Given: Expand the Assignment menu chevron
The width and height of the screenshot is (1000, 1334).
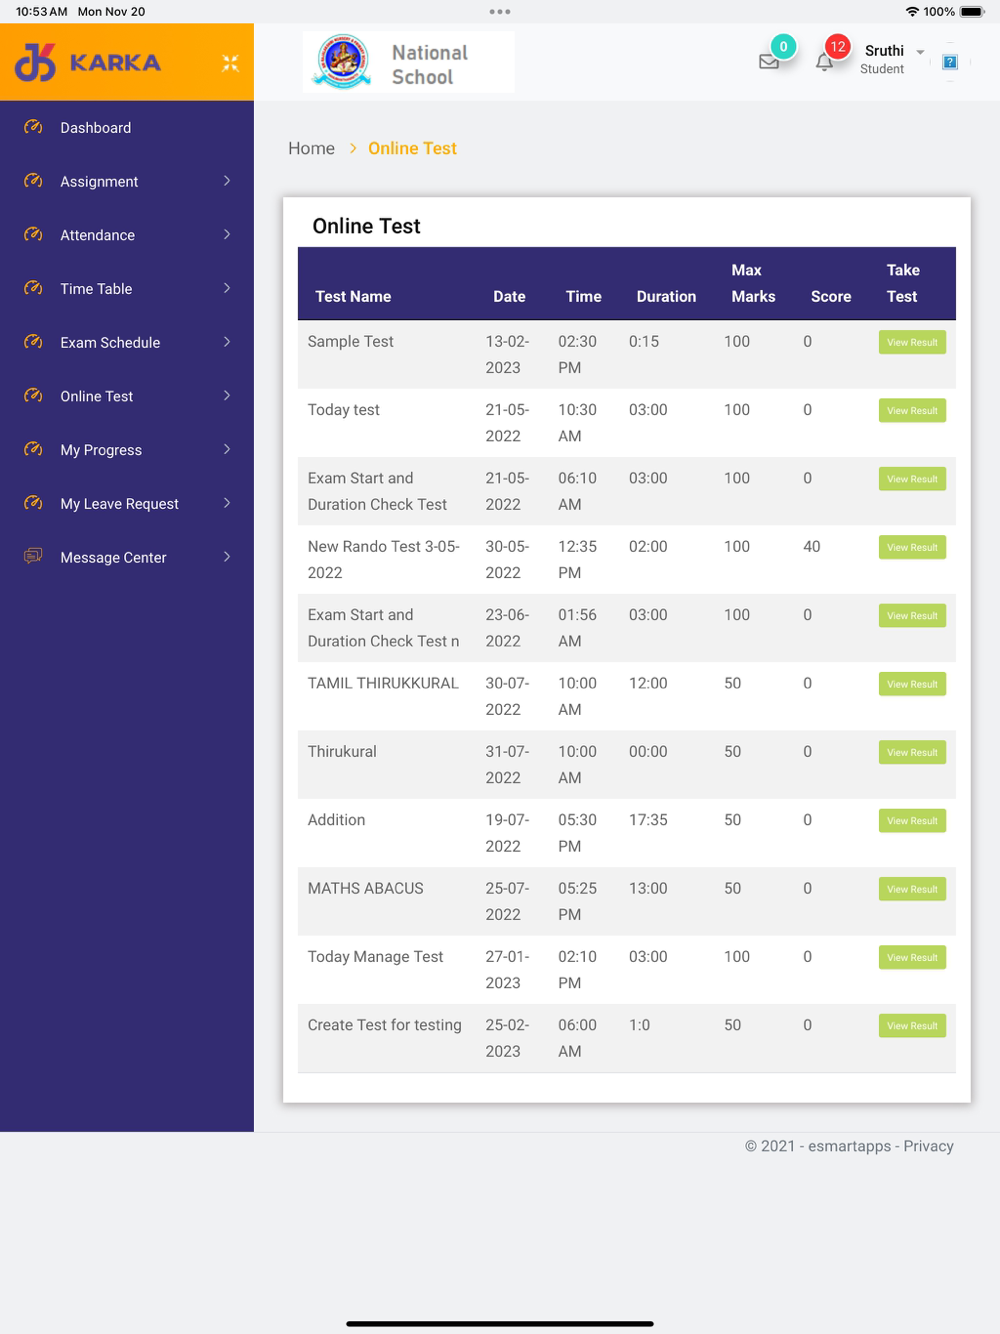Looking at the screenshot, I should (x=227, y=181).
